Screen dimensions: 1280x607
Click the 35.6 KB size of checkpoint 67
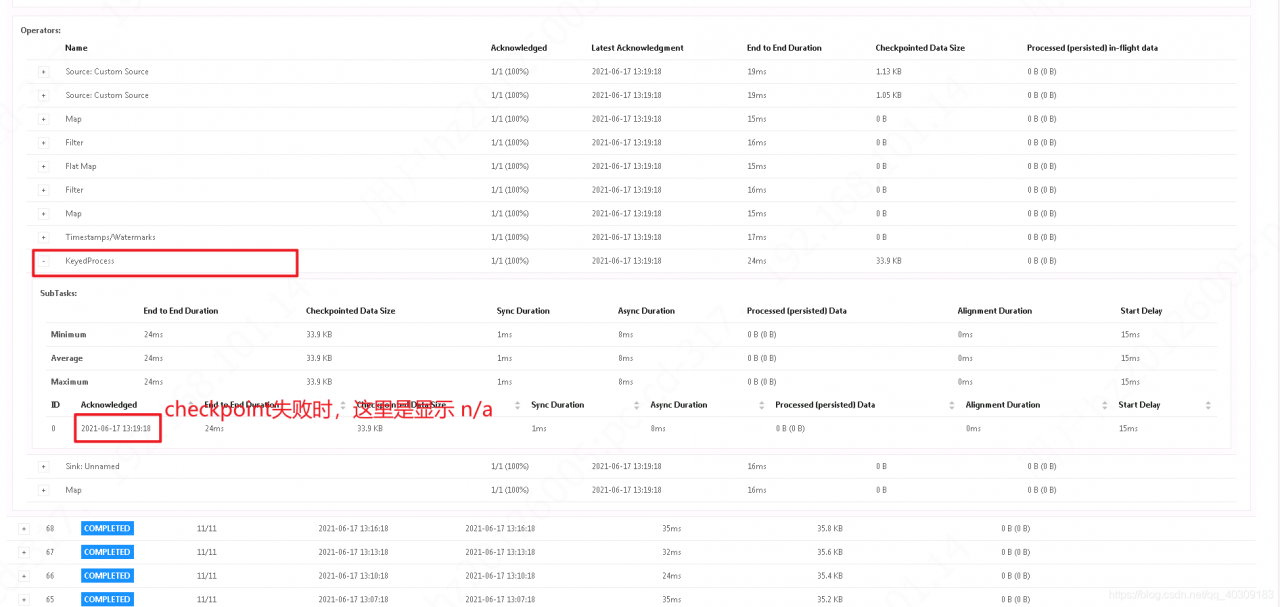pos(830,552)
